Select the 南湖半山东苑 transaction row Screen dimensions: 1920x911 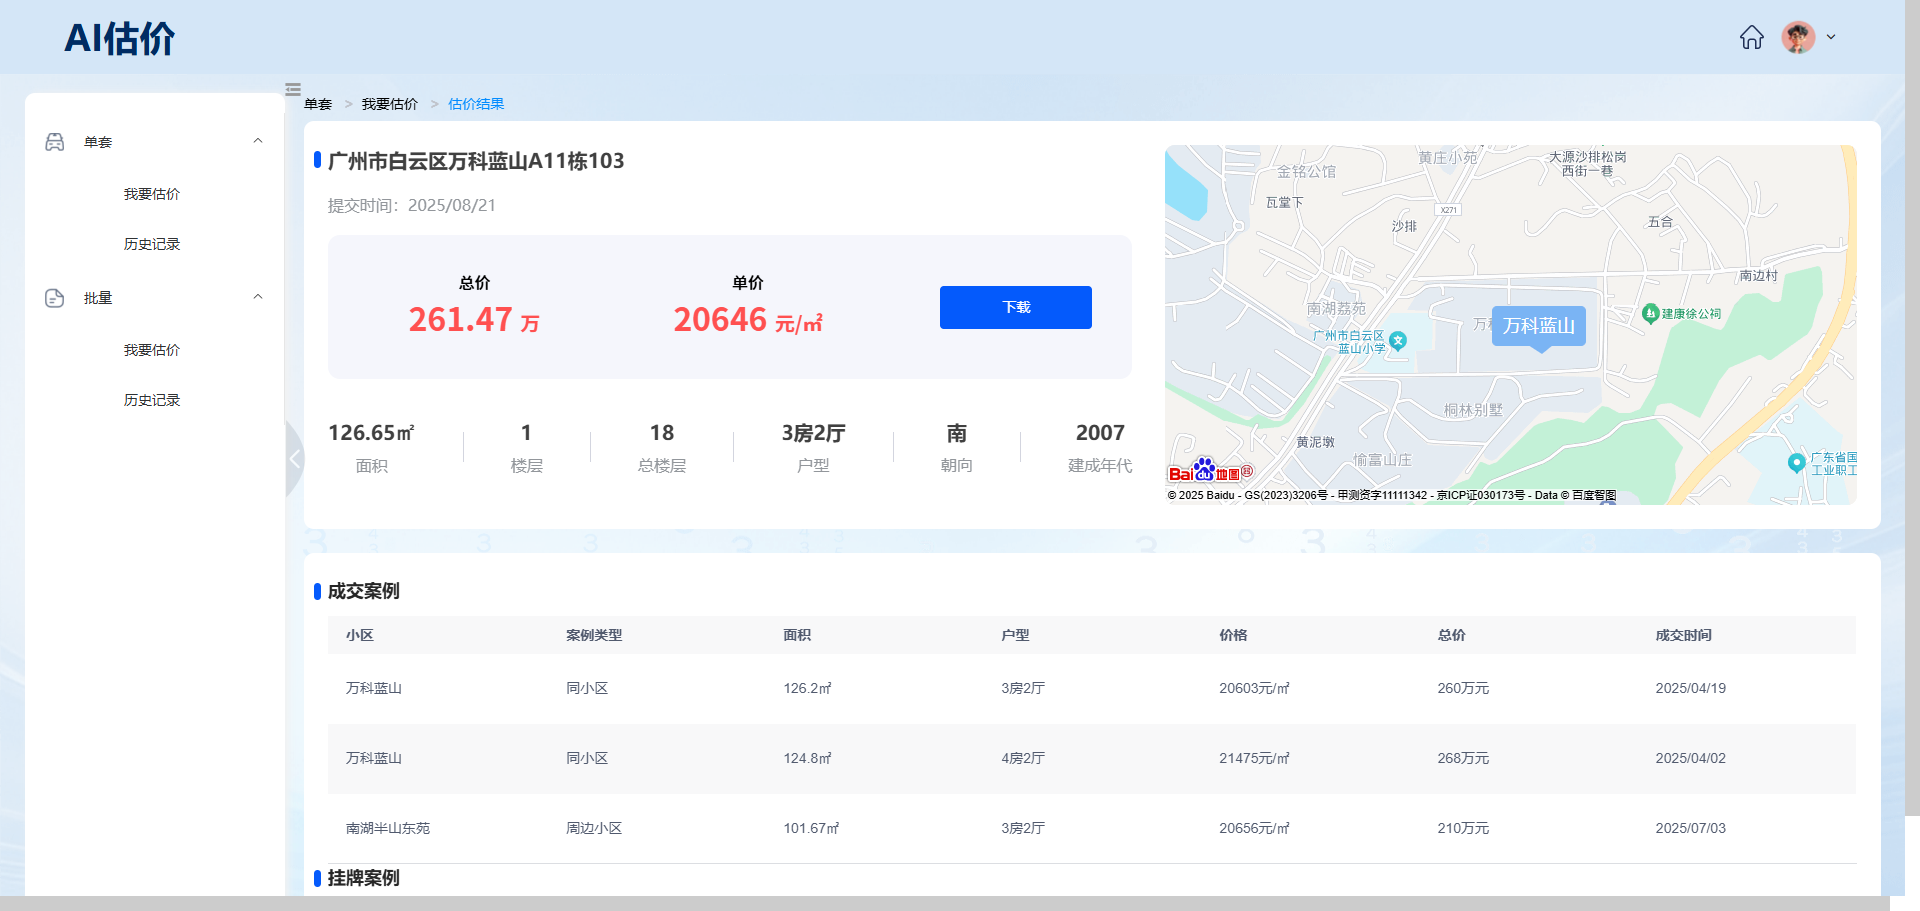[x=1091, y=828]
